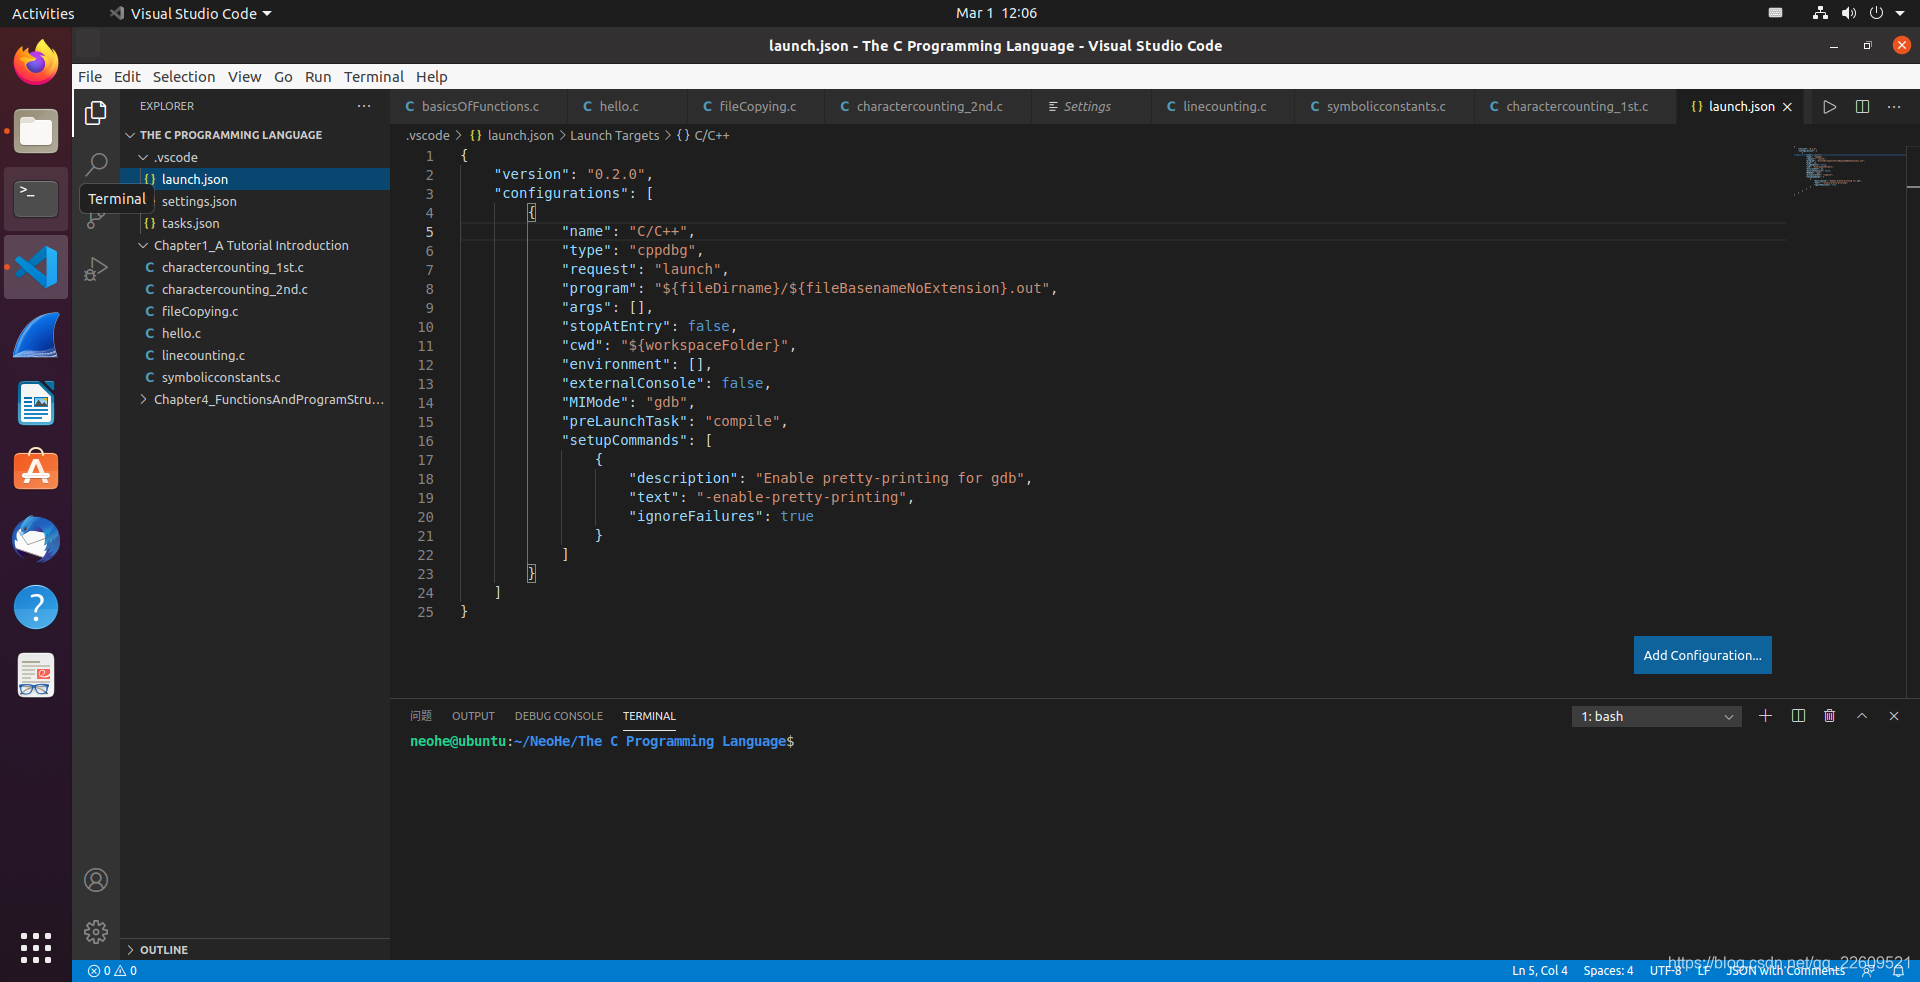Viewport: 1920px width, 982px height.
Task: Switch to linecounting.c editor tab
Action: (x=1224, y=107)
